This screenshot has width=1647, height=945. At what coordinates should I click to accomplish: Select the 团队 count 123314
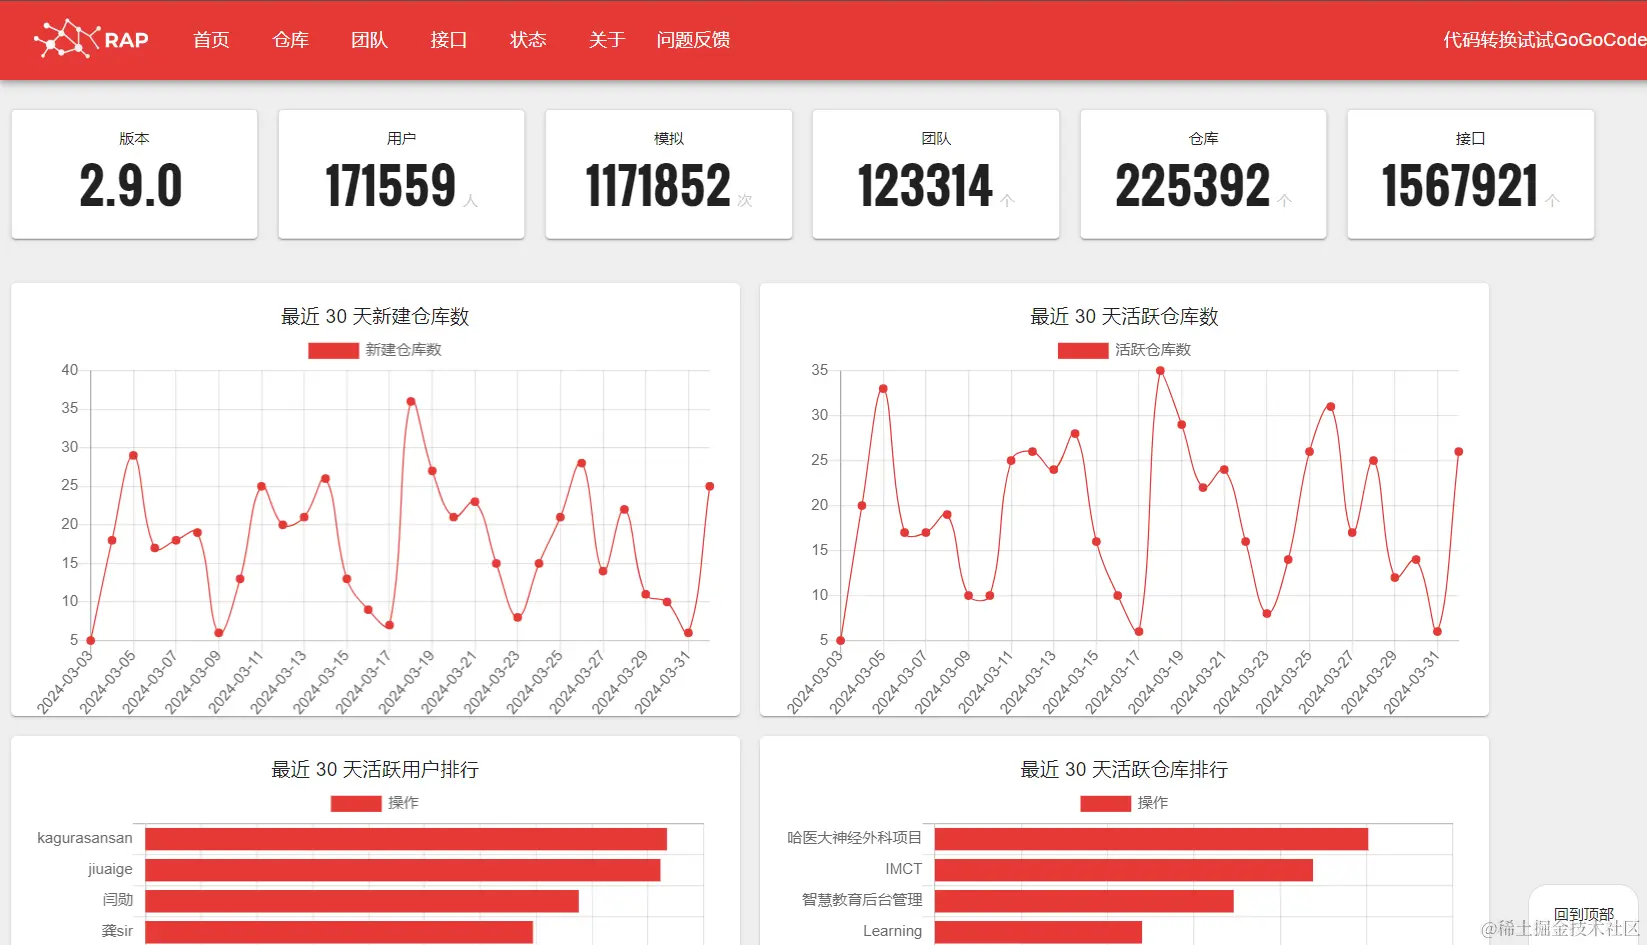pos(926,186)
